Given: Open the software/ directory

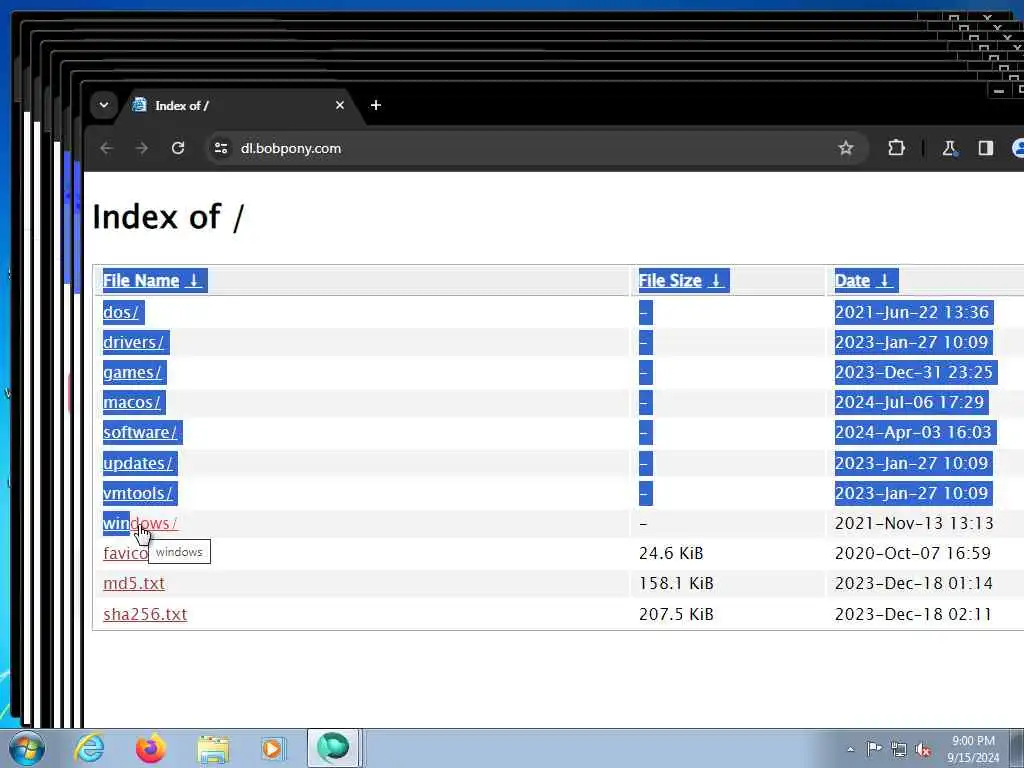Looking at the screenshot, I should (x=140, y=432).
